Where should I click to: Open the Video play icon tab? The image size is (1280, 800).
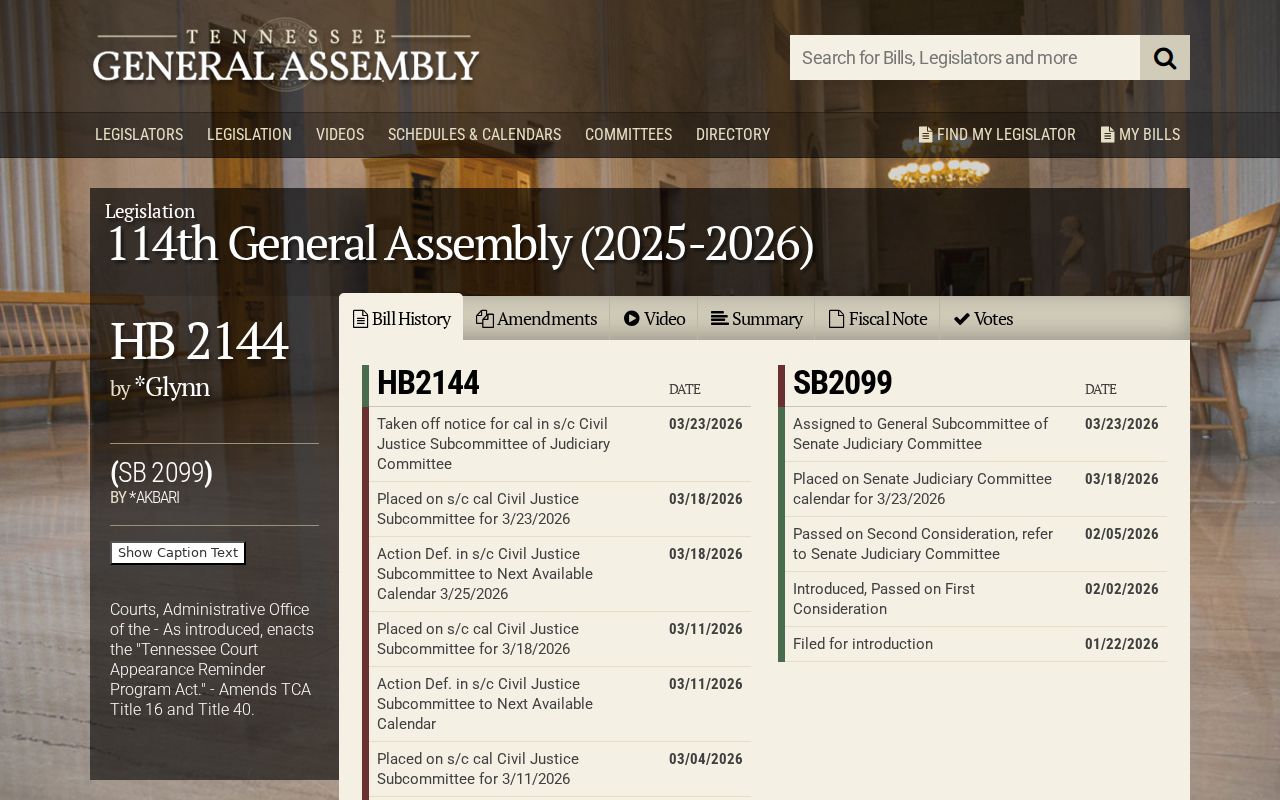632,318
